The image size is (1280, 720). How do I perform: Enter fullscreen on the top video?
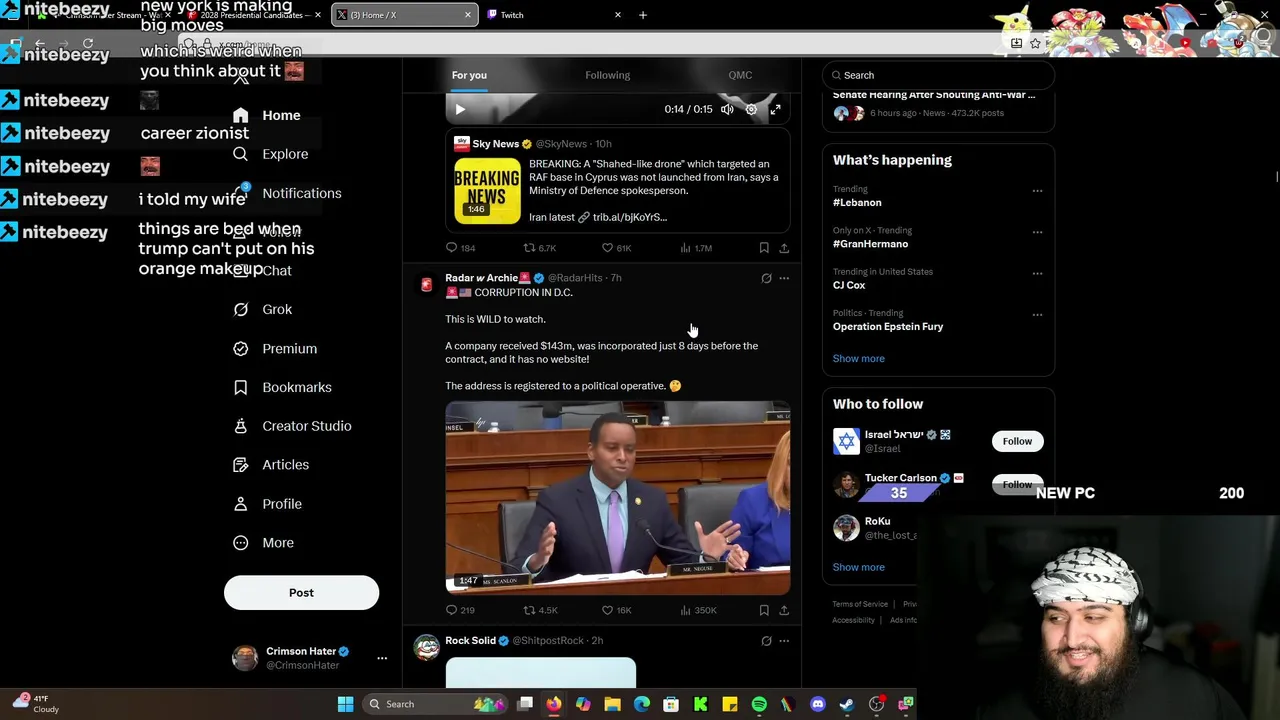pos(775,109)
